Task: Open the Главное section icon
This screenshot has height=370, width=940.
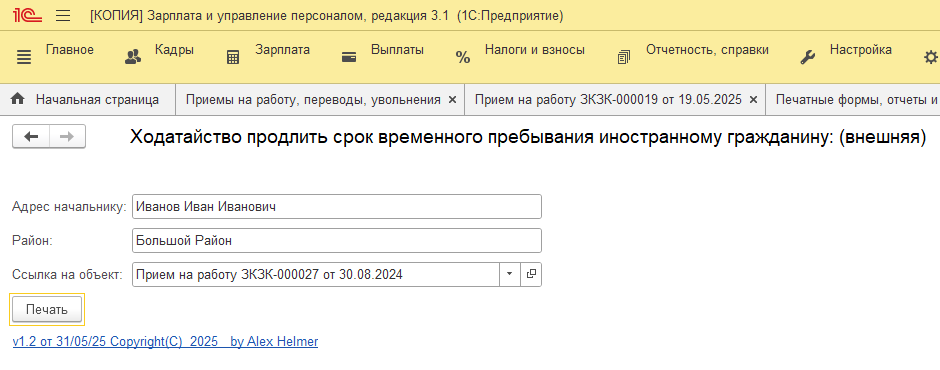Action: [x=23, y=58]
